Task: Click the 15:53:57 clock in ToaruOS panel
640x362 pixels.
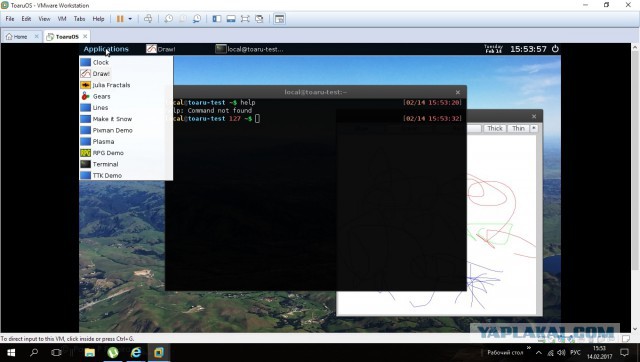Action: tap(528, 49)
